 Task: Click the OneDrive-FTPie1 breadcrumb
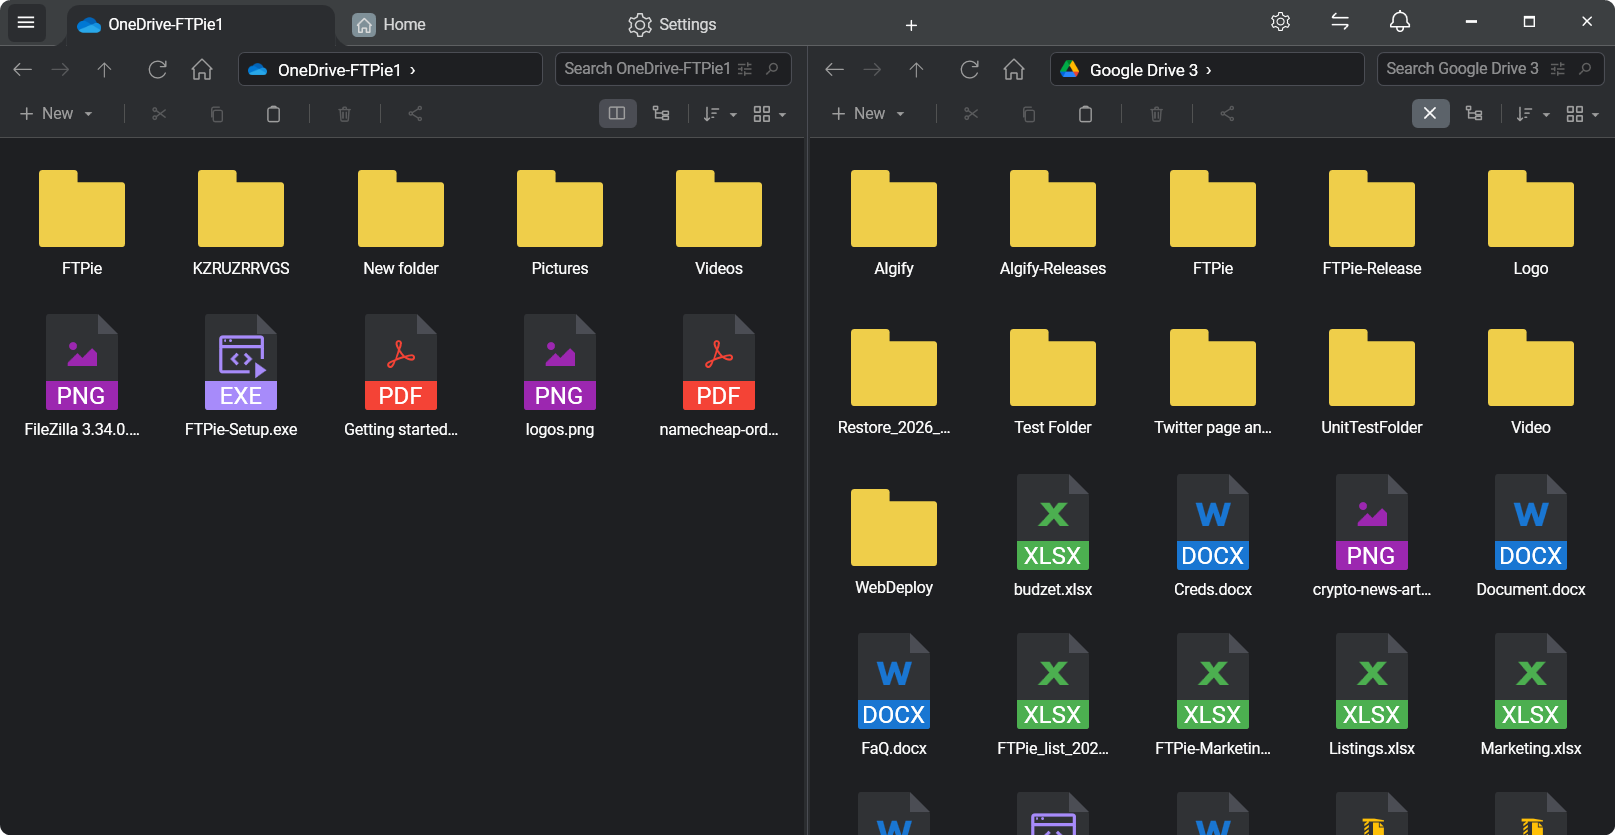(x=339, y=70)
